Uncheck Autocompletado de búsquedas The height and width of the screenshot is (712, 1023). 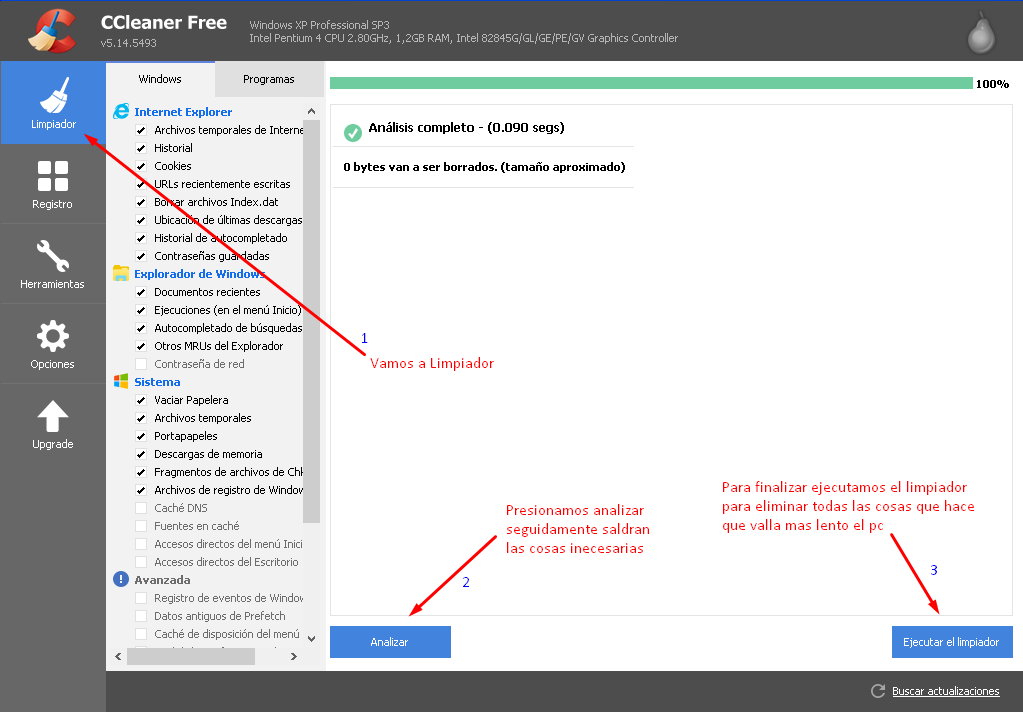pyautogui.click(x=141, y=328)
